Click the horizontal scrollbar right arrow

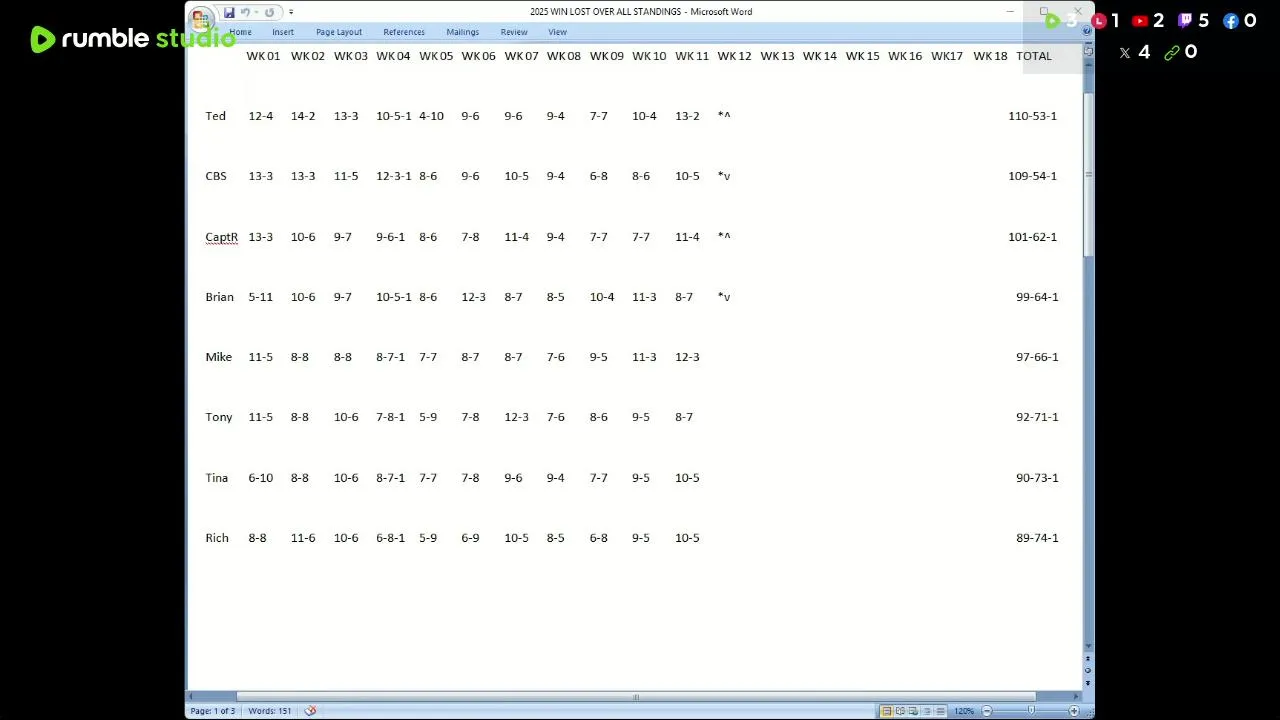[1075, 696]
